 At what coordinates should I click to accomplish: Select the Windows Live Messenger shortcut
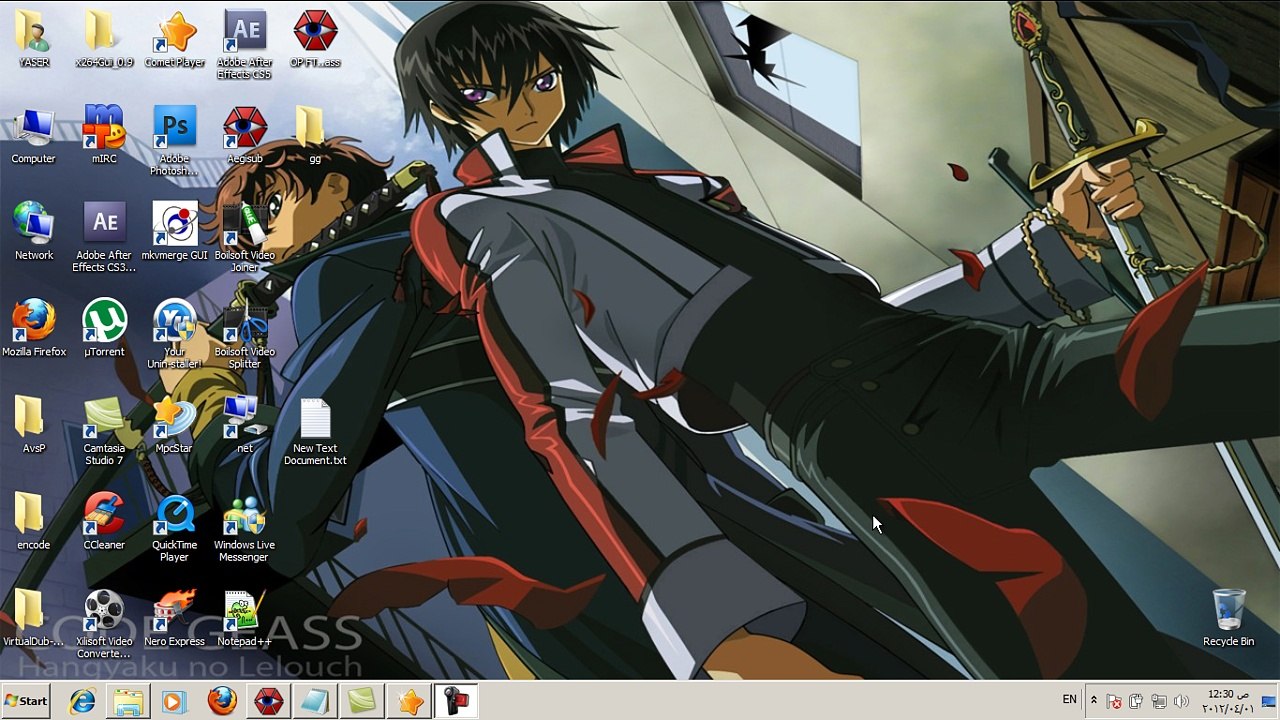(244, 527)
